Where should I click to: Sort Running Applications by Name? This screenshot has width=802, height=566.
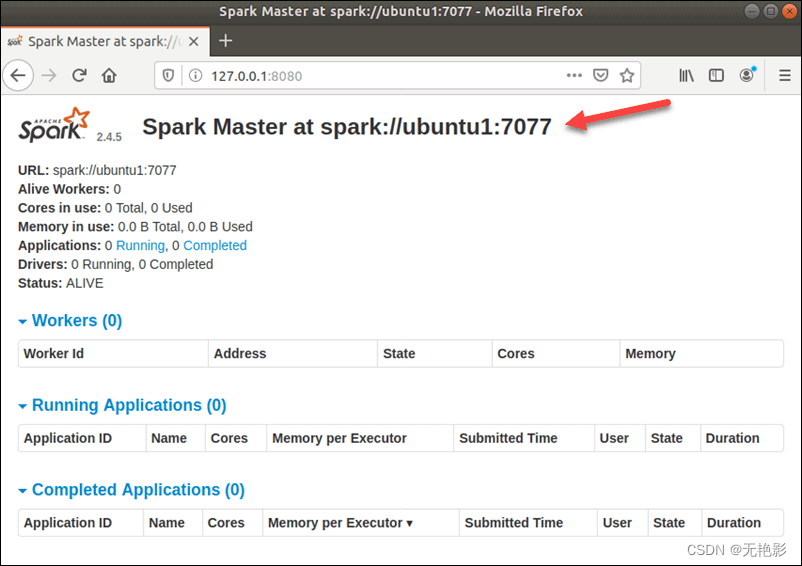click(x=169, y=438)
